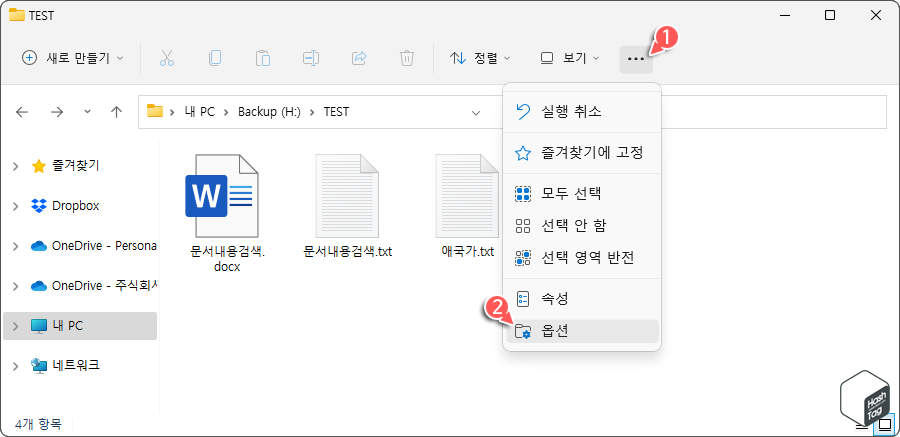Select the 애국가.txt file
The width and height of the screenshot is (900, 437).
(x=467, y=206)
